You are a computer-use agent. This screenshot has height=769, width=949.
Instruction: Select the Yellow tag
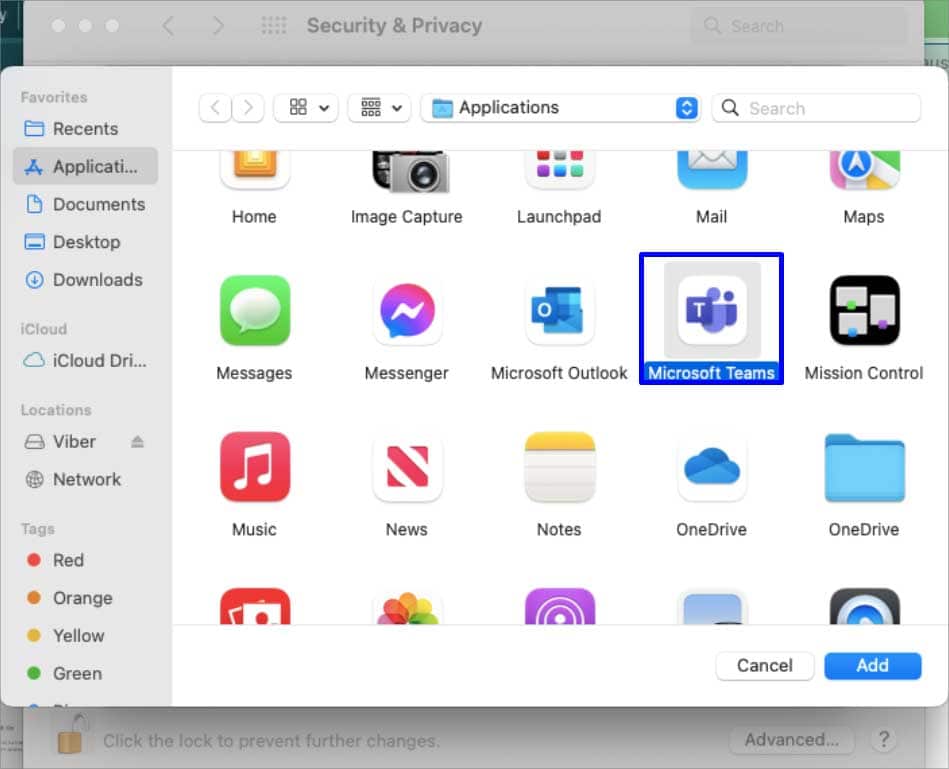pyautogui.click(x=85, y=635)
